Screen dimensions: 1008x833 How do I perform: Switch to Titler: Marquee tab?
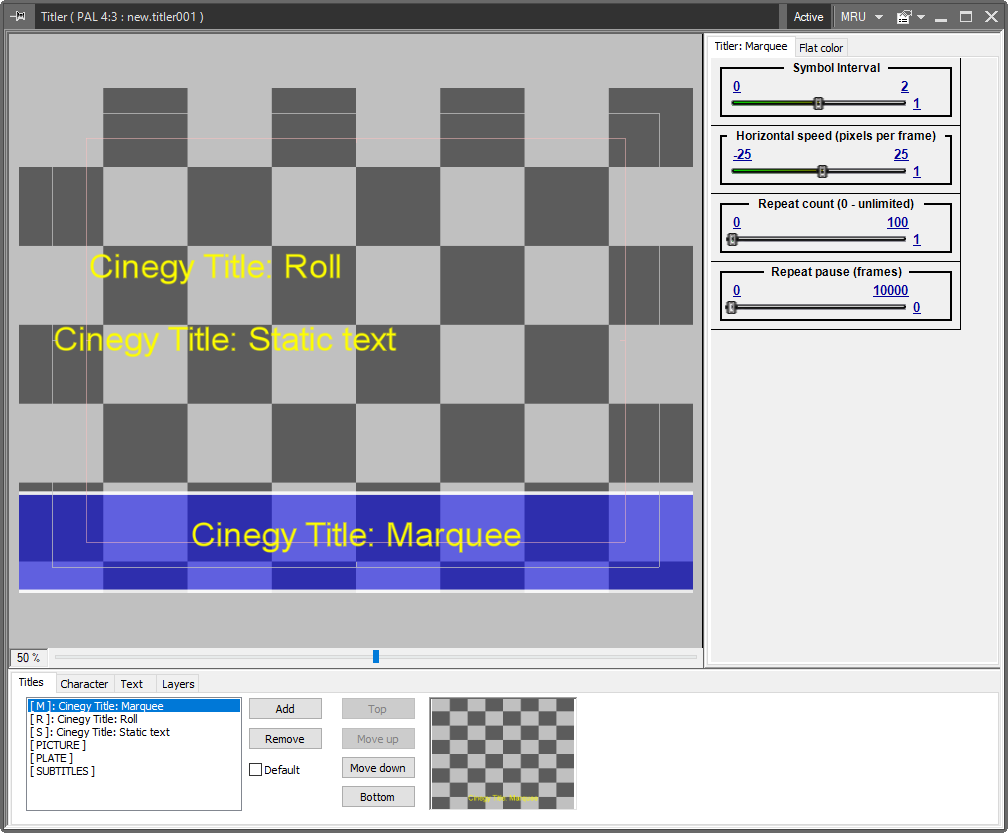pos(750,46)
